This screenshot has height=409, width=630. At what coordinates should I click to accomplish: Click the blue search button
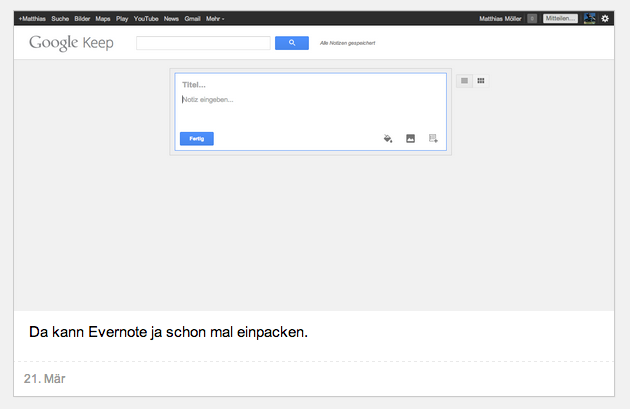click(292, 43)
